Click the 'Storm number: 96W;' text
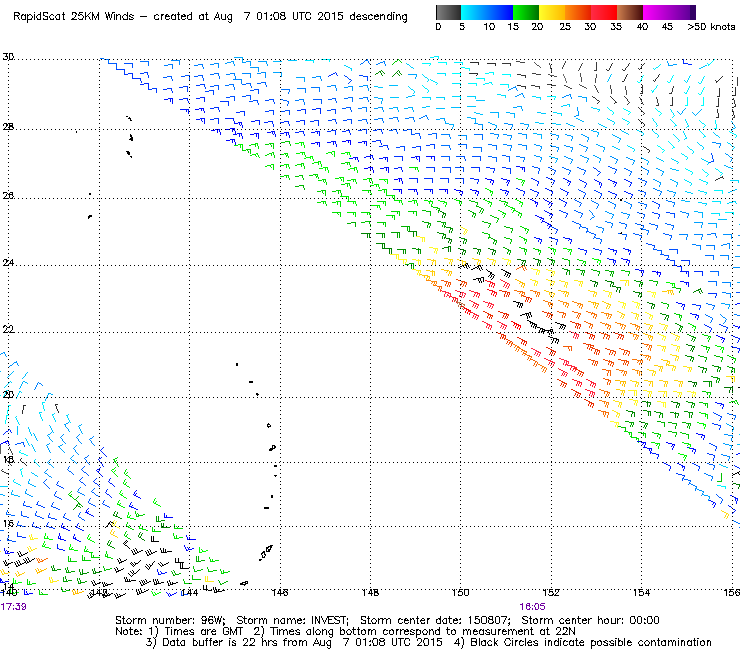The height and width of the screenshot is (650, 740). 170,620
